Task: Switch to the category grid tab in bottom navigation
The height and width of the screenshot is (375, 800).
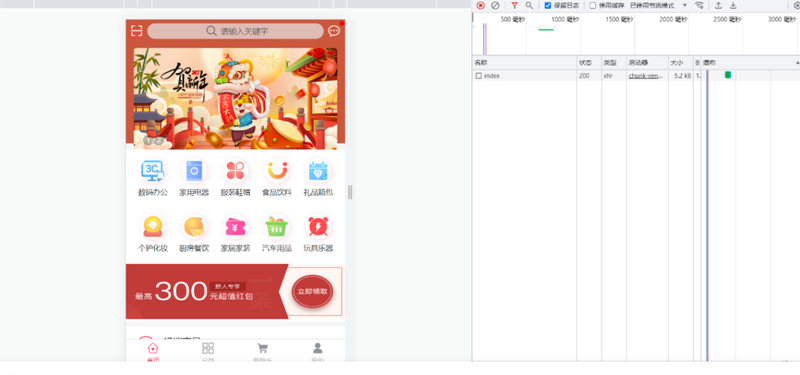Action: coord(208,352)
